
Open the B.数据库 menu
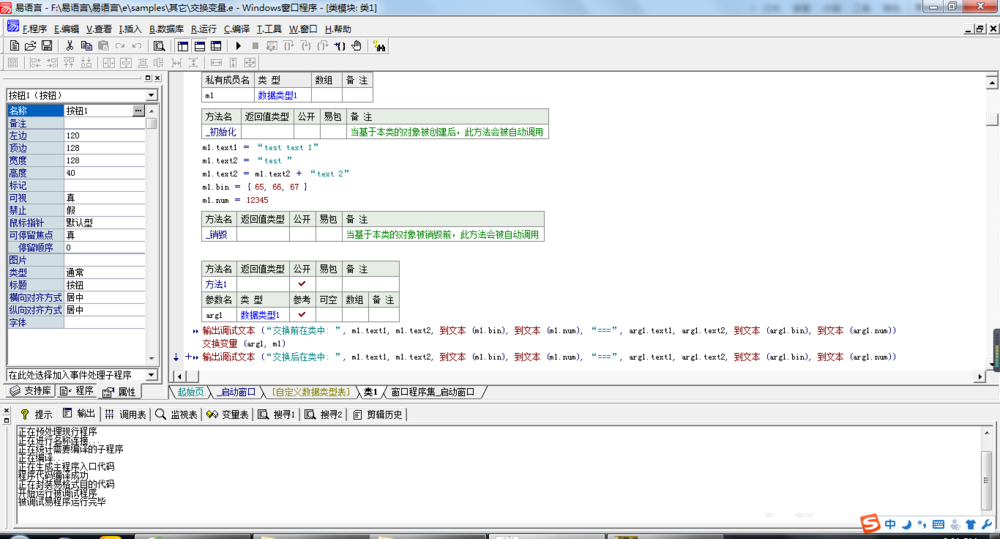(166, 29)
